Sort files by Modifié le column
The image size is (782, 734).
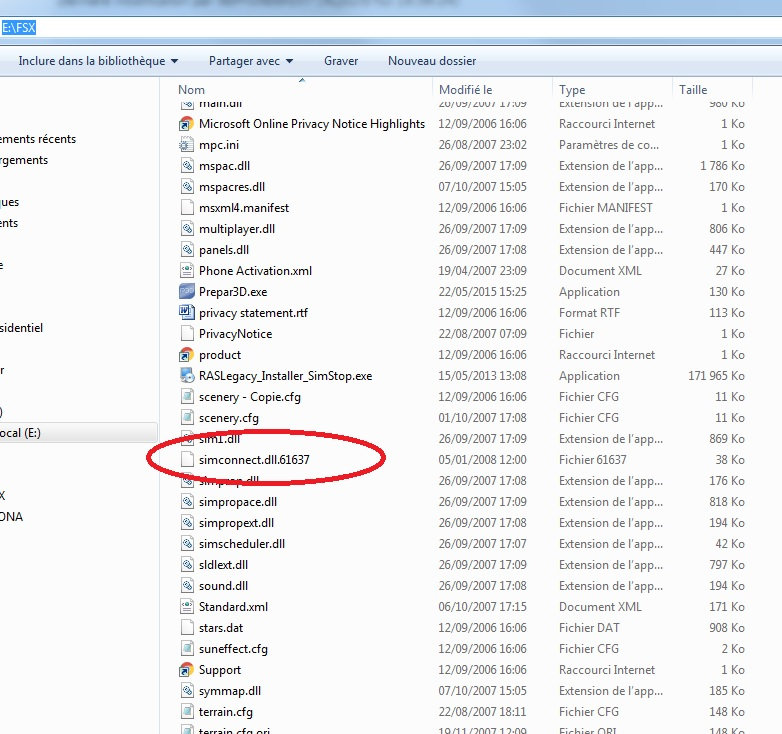point(492,89)
